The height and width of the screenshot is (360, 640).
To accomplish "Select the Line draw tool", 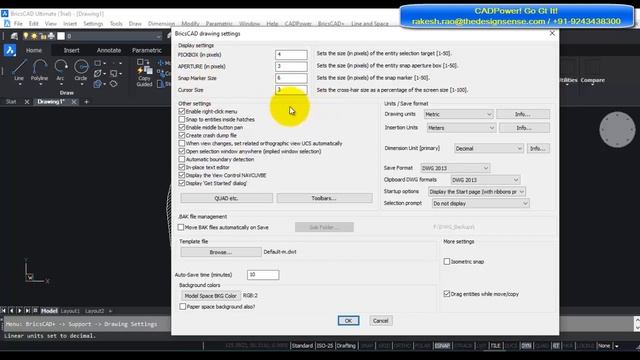I will tap(19, 70).
